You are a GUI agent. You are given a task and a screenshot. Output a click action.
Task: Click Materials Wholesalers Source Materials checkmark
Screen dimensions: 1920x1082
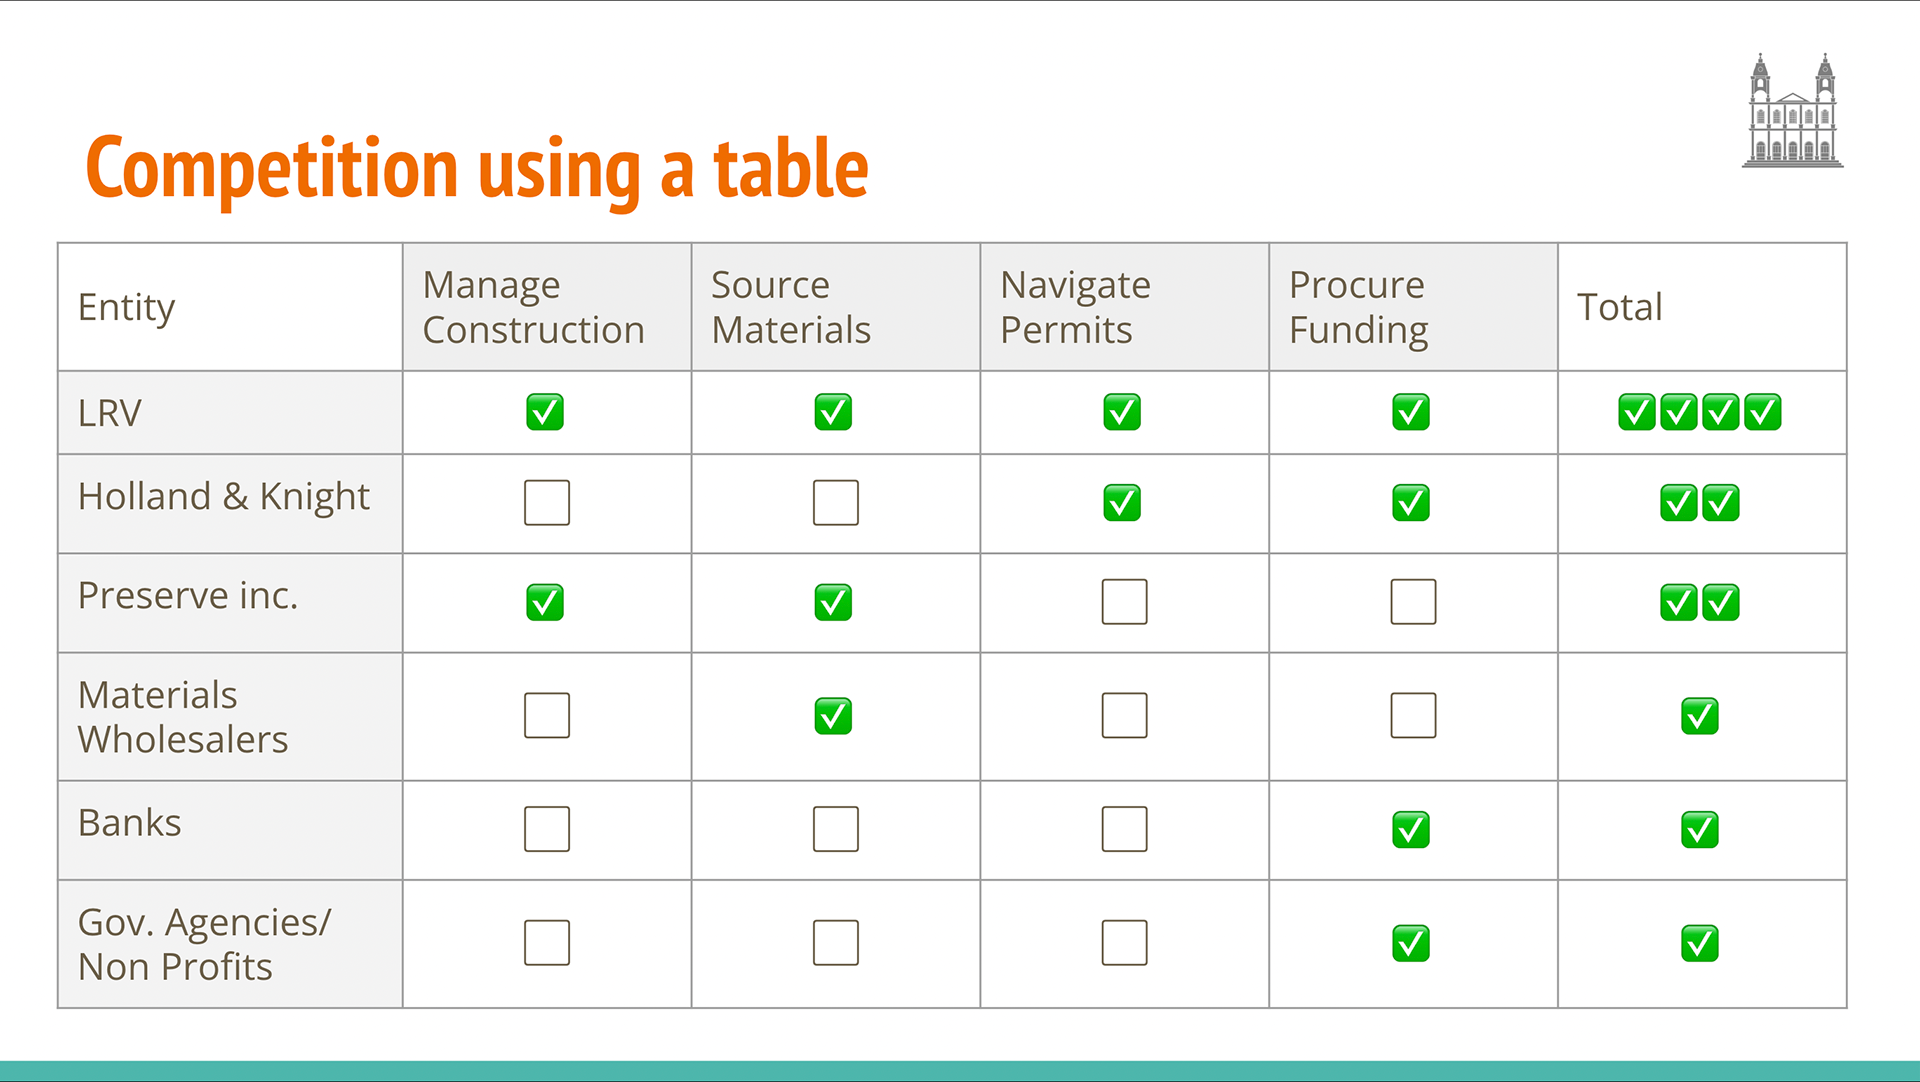click(x=833, y=716)
